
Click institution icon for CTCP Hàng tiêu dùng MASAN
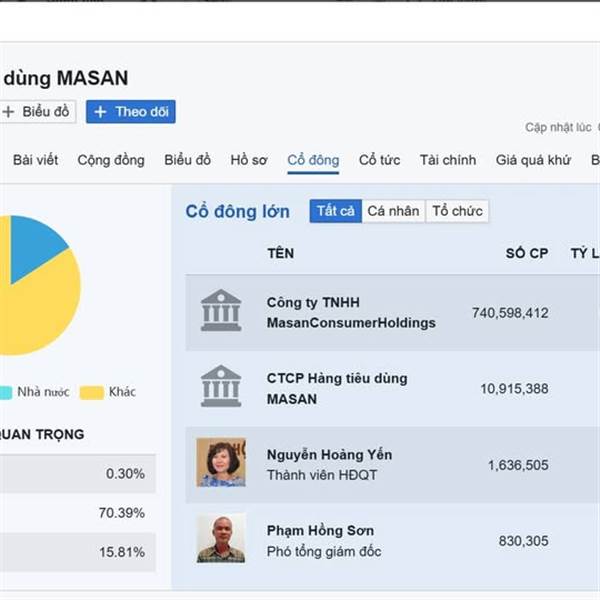221,386
